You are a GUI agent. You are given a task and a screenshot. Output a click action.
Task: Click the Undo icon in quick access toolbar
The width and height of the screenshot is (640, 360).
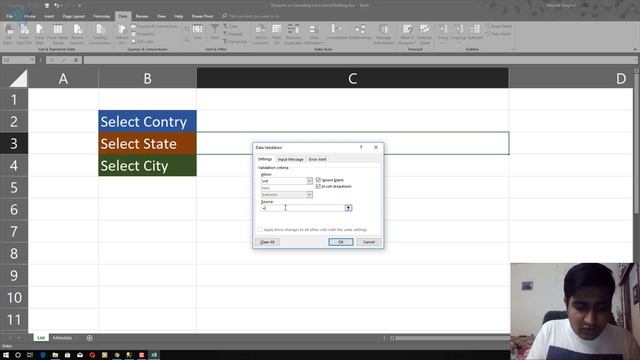coord(56,5)
